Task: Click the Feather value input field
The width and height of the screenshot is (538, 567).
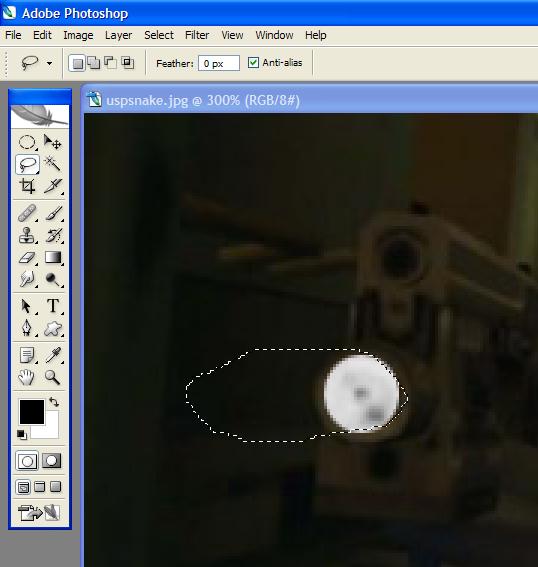Action: pyautogui.click(x=219, y=63)
